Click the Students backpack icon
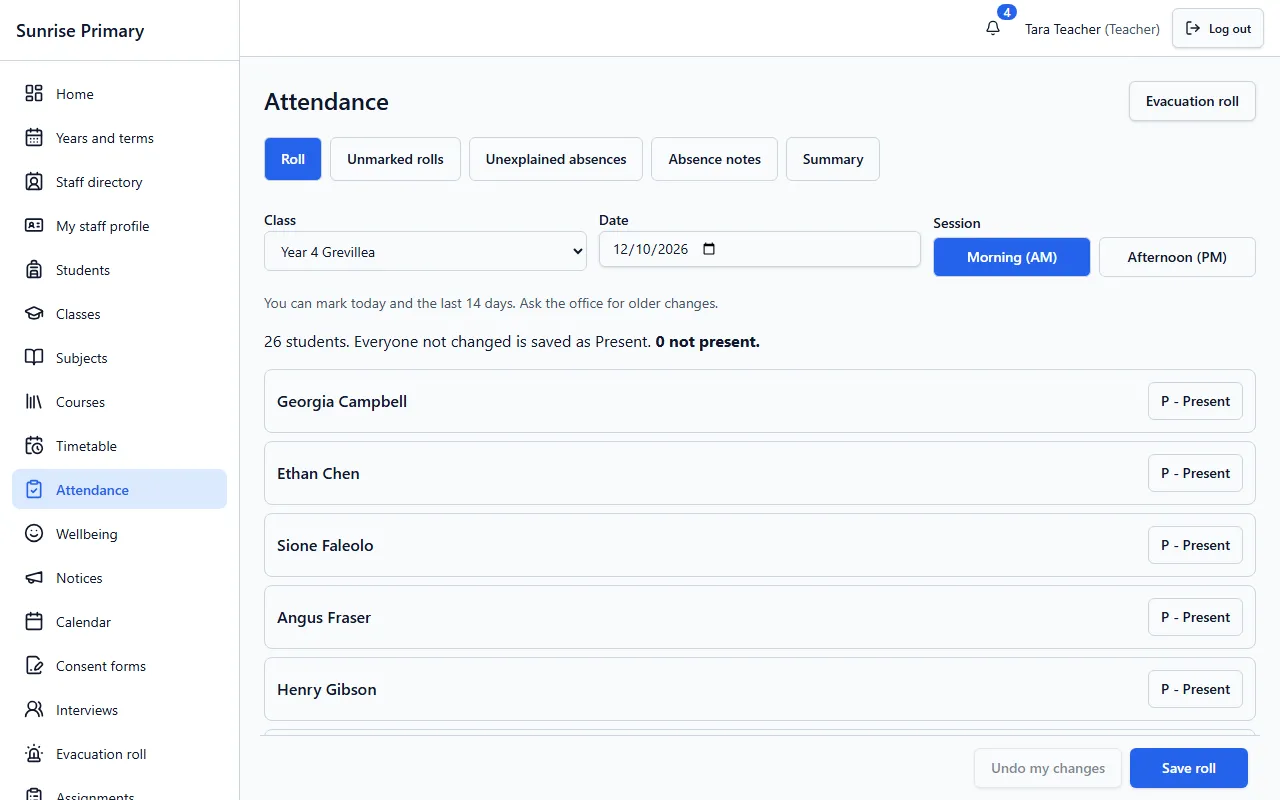Screen dimensions: 1280x800 (x=34, y=270)
